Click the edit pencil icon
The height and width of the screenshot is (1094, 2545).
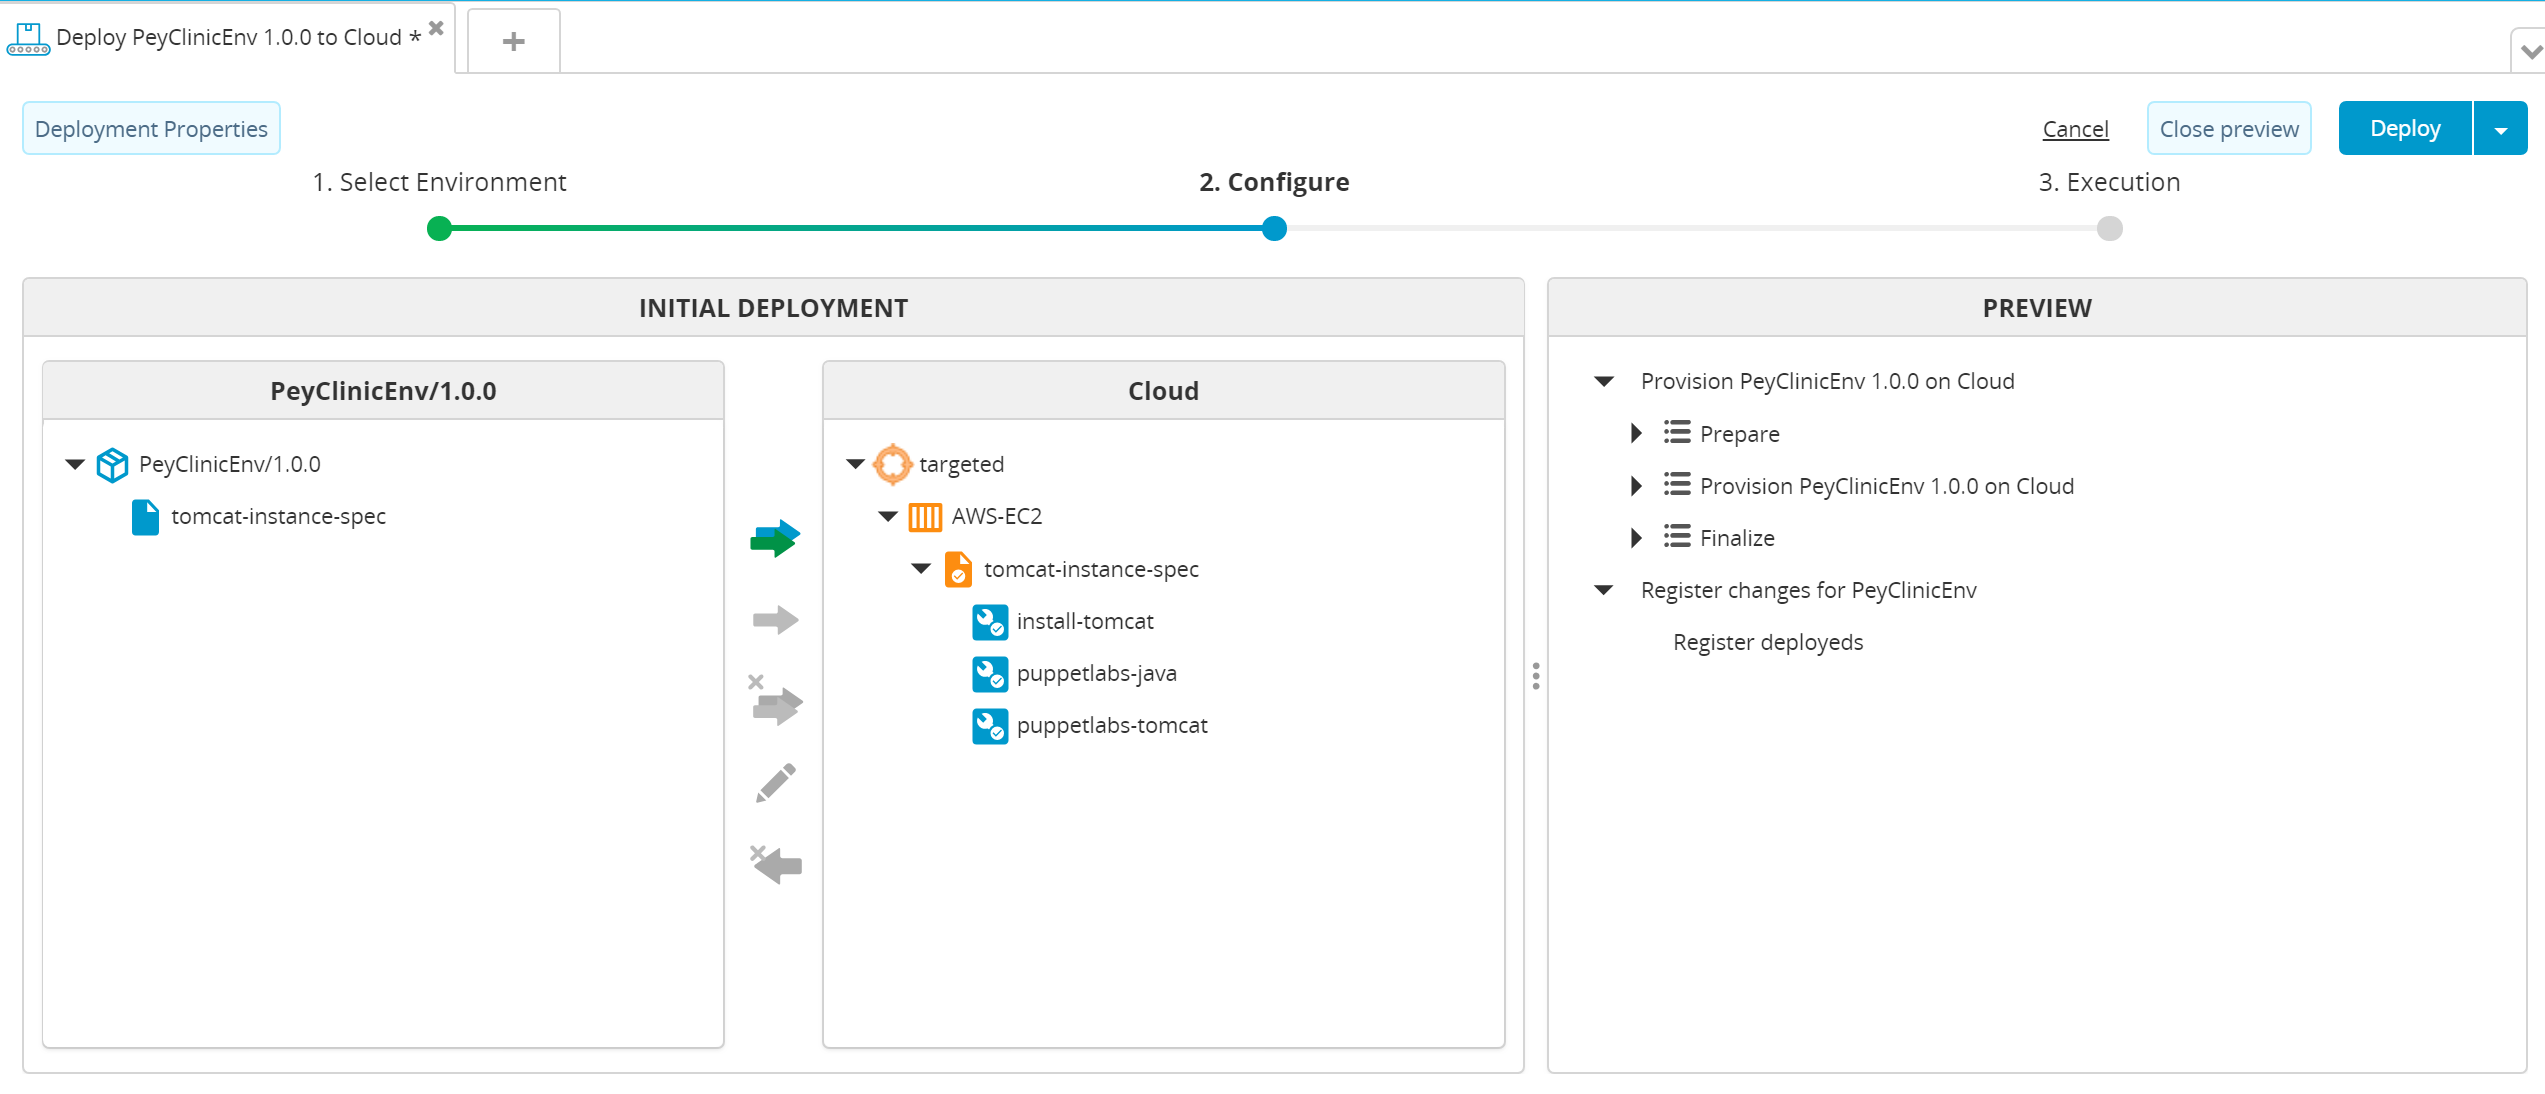coord(776,783)
